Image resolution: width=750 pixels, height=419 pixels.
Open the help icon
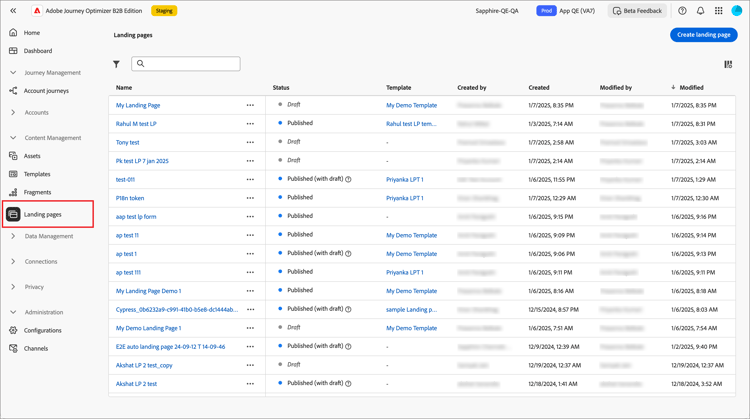click(x=682, y=11)
